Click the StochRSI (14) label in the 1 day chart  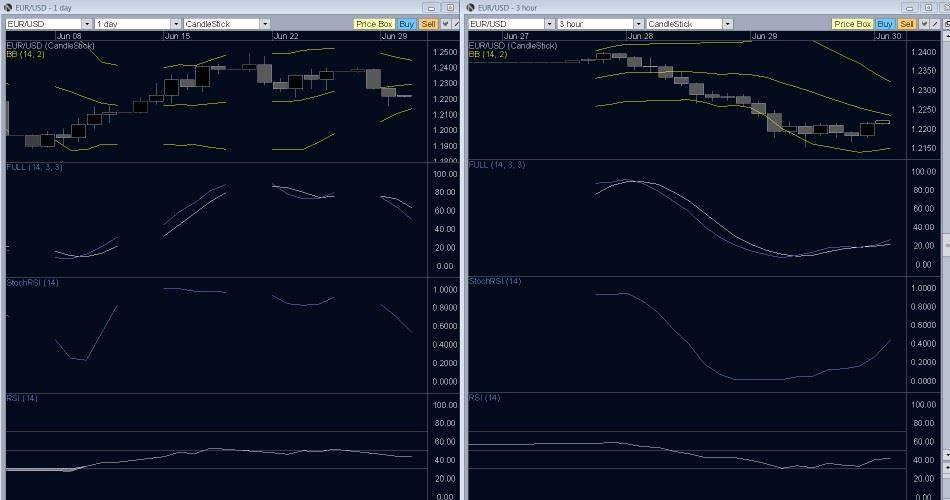coord(32,282)
